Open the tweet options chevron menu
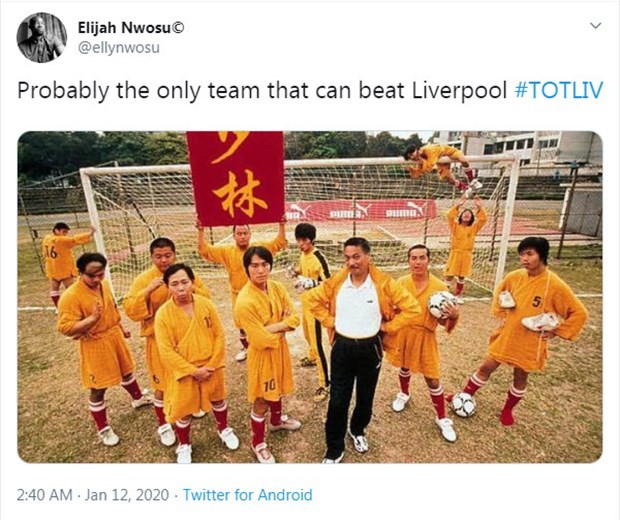This screenshot has width=620, height=520. (x=595, y=26)
